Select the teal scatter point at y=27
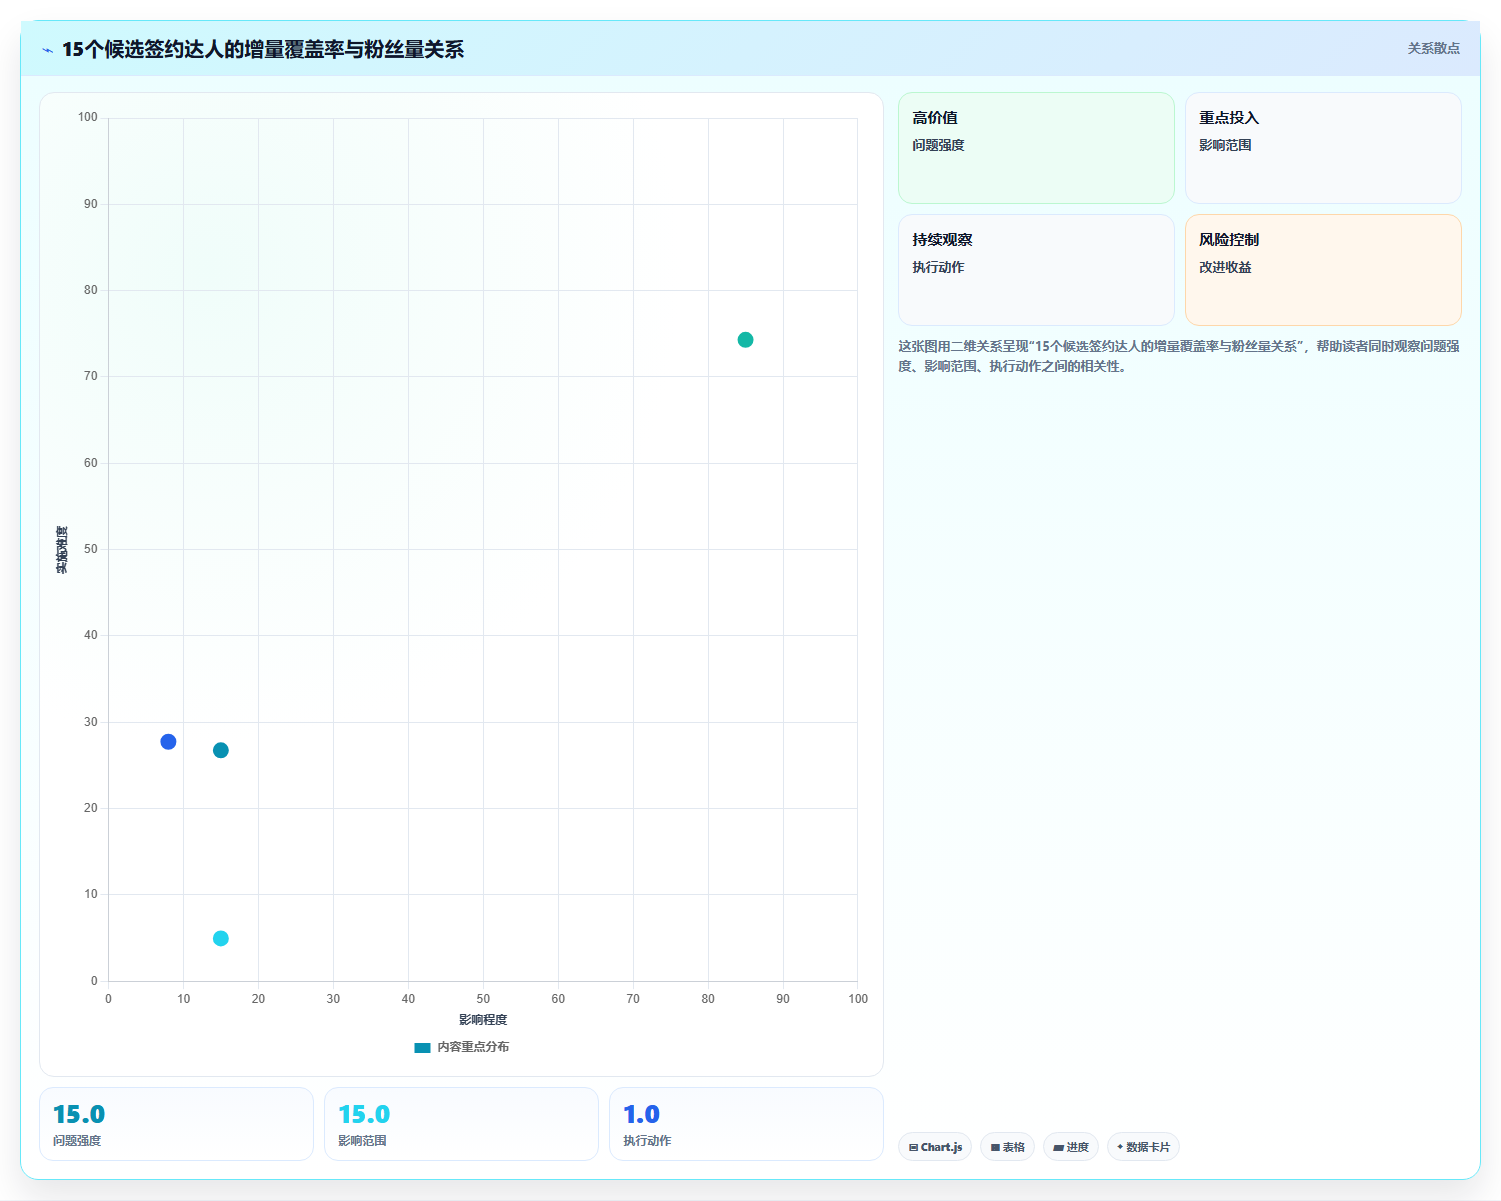Screen dimensions: 1501x1201 click(x=221, y=750)
